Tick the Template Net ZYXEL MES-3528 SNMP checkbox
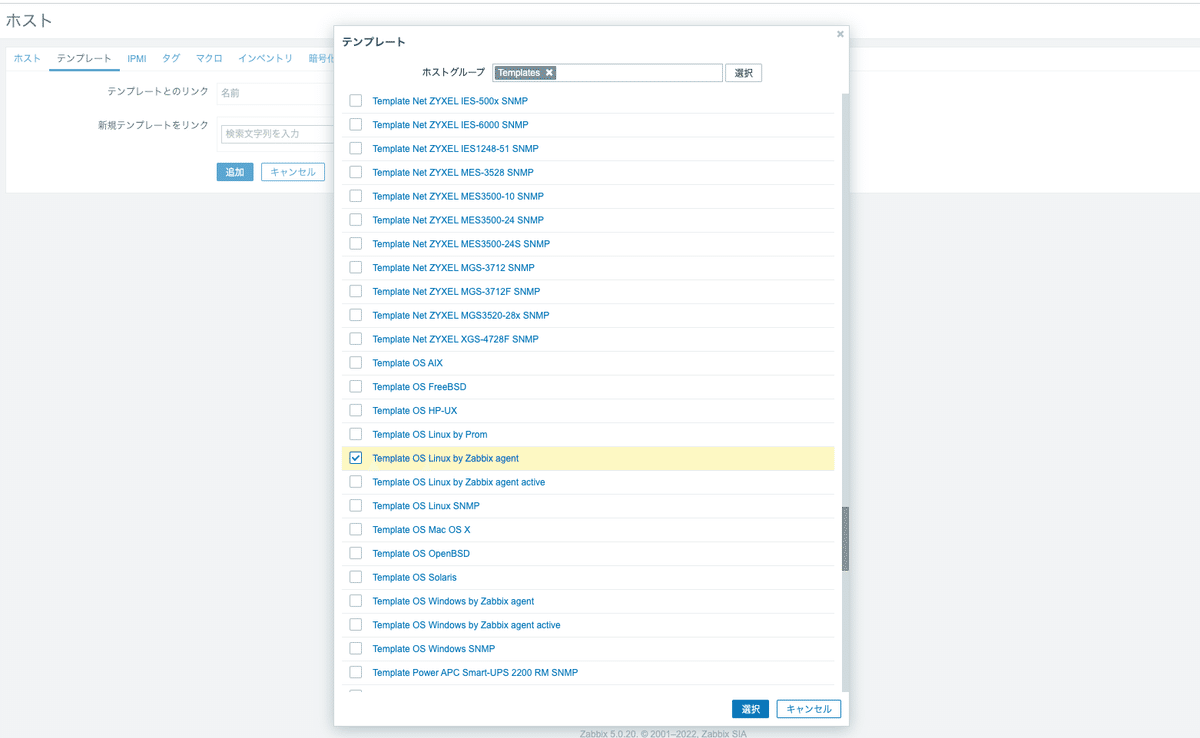The height and width of the screenshot is (738, 1200). (355, 172)
